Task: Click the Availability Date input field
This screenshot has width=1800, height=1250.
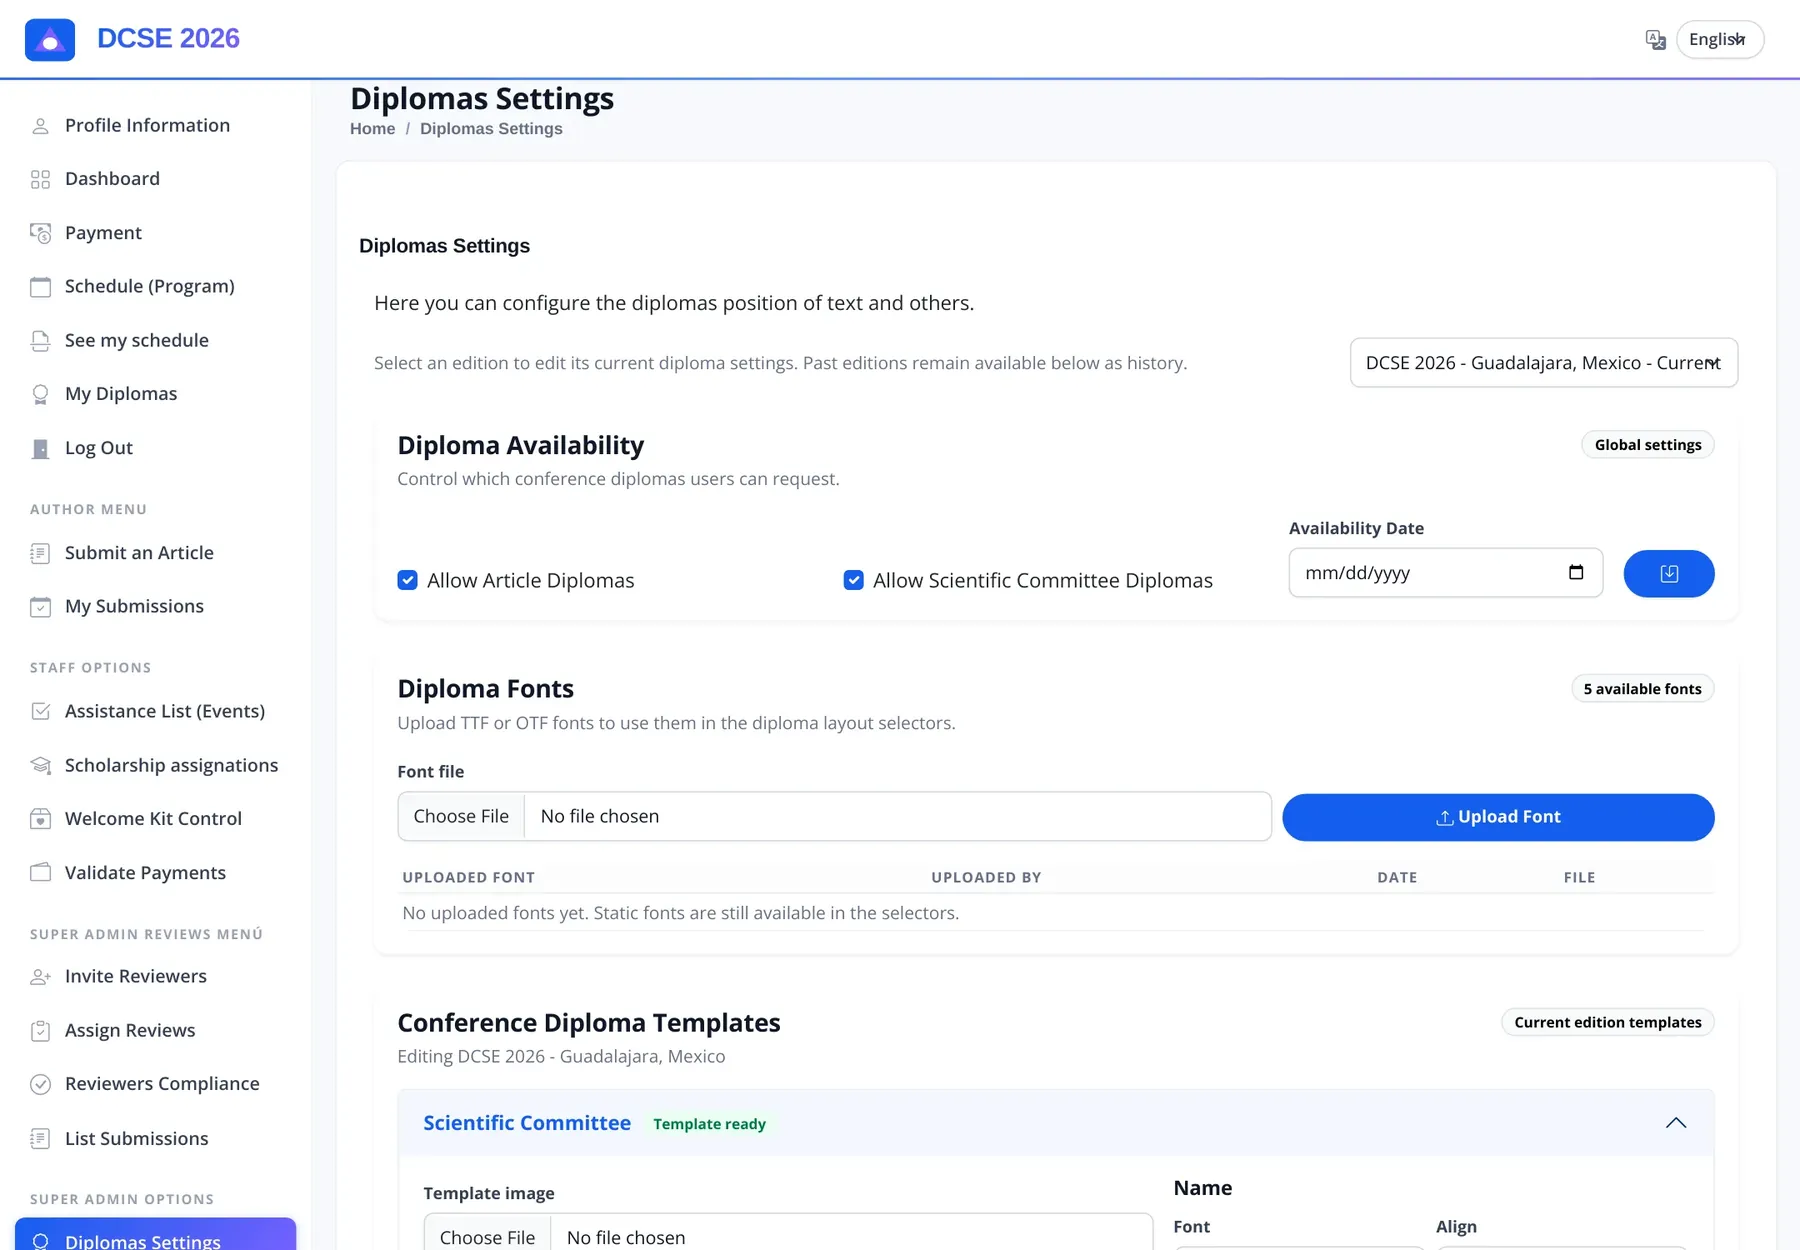Action: 1445,573
